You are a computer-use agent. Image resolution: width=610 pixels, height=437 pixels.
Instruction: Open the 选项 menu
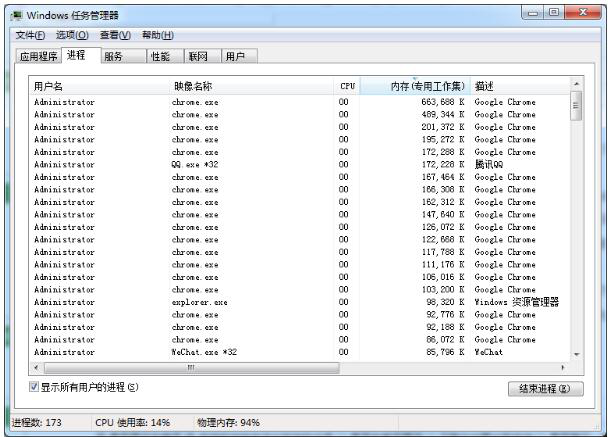[x=72, y=35]
